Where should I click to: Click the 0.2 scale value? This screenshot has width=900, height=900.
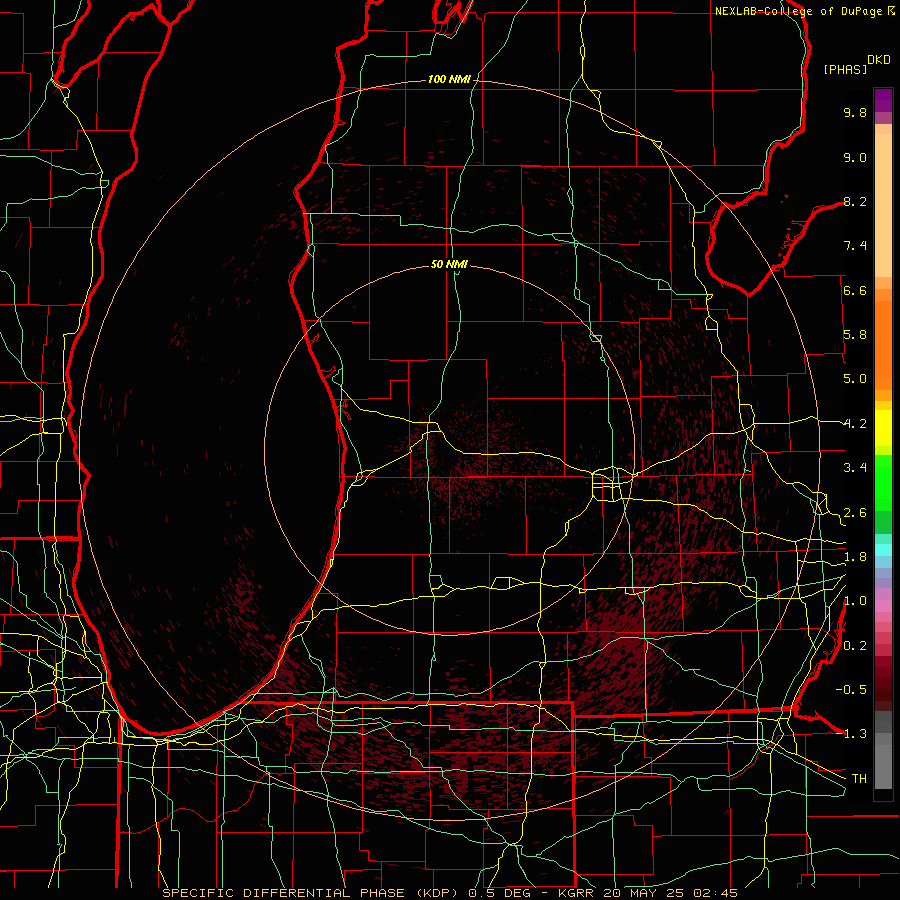click(x=855, y=646)
